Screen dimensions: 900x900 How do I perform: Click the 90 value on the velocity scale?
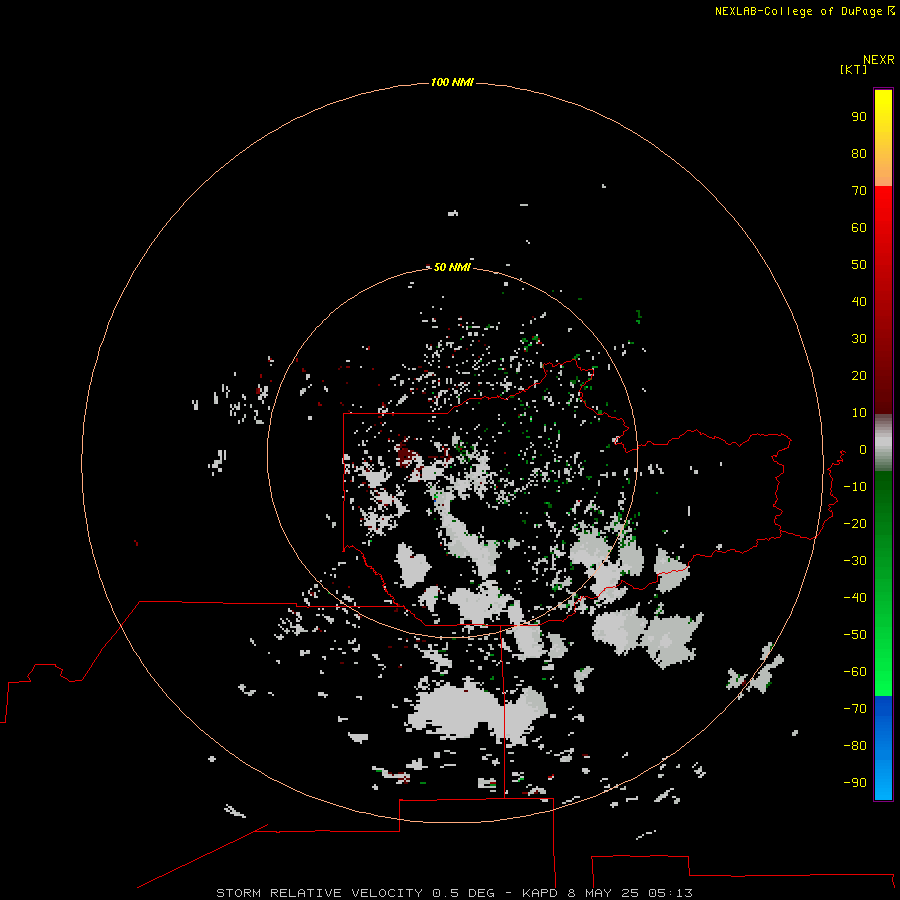pyautogui.click(x=859, y=117)
